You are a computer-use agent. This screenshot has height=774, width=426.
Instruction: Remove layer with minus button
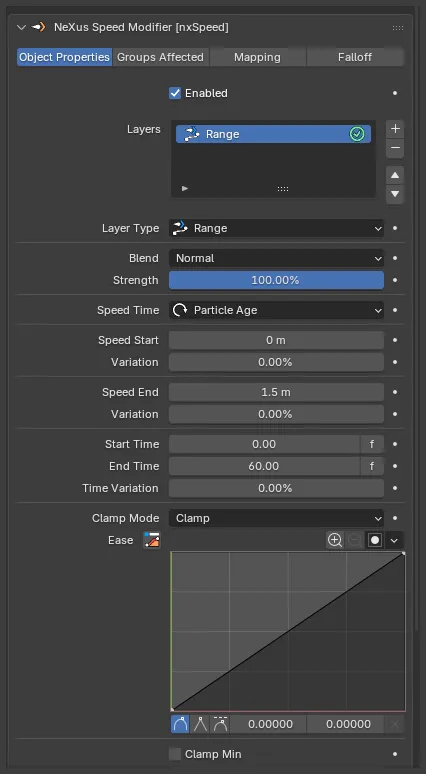[395, 149]
